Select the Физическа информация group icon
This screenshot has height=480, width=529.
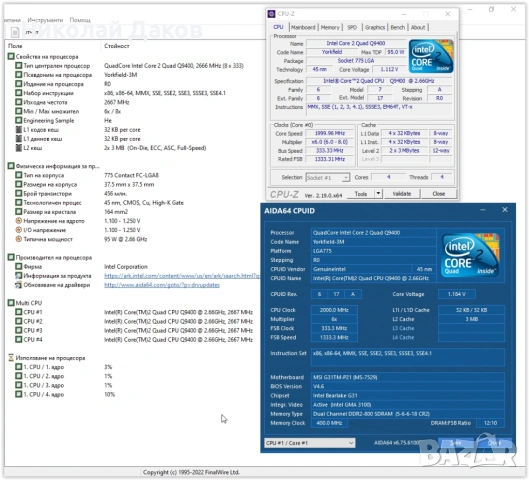[11, 166]
